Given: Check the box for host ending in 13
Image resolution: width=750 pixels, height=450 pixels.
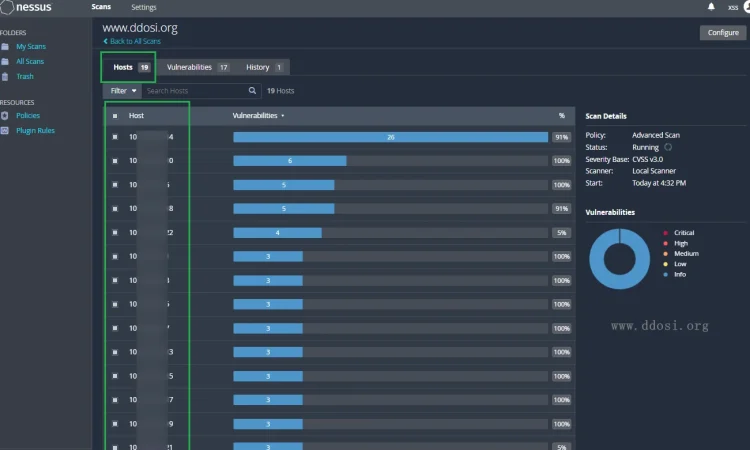Looking at the screenshot, I should (x=115, y=352).
